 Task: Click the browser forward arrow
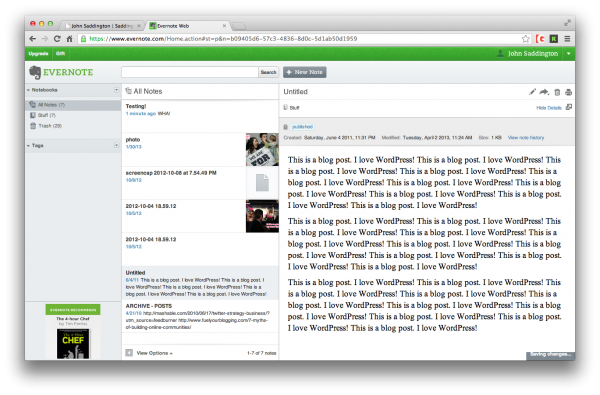pyautogui.click(x=45, y=39)
